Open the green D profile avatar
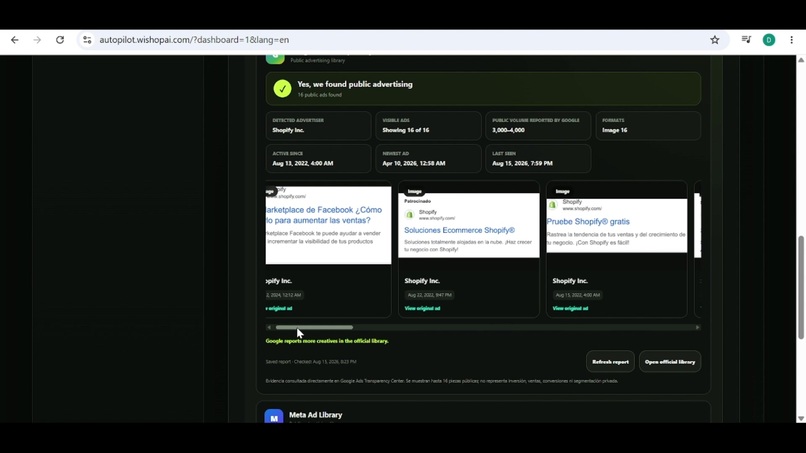Viewport: 806px width, 453px height. click(769, 40)
